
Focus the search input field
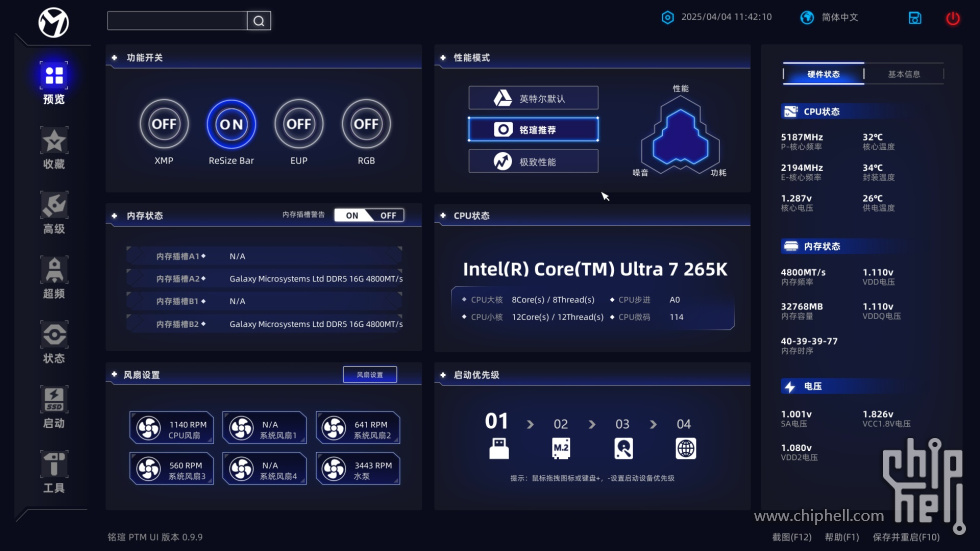coord(178,21)
